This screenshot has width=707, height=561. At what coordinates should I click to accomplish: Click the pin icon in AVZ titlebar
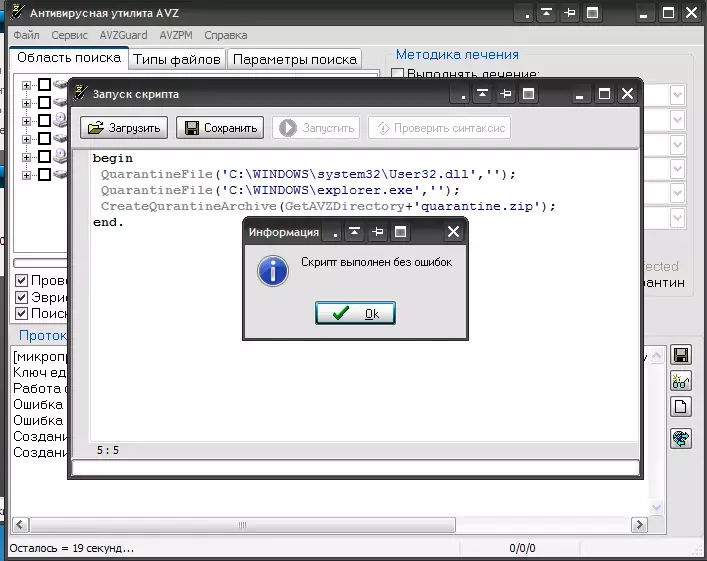click(569, 13)
